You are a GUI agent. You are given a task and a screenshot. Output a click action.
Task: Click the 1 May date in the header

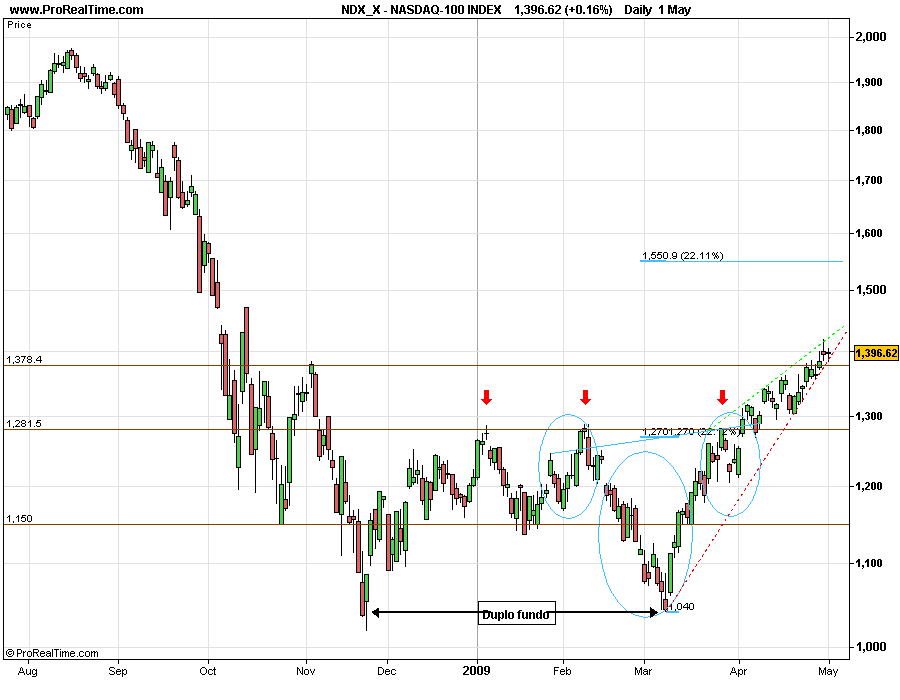pyautogui.click(x=675, y=10)
